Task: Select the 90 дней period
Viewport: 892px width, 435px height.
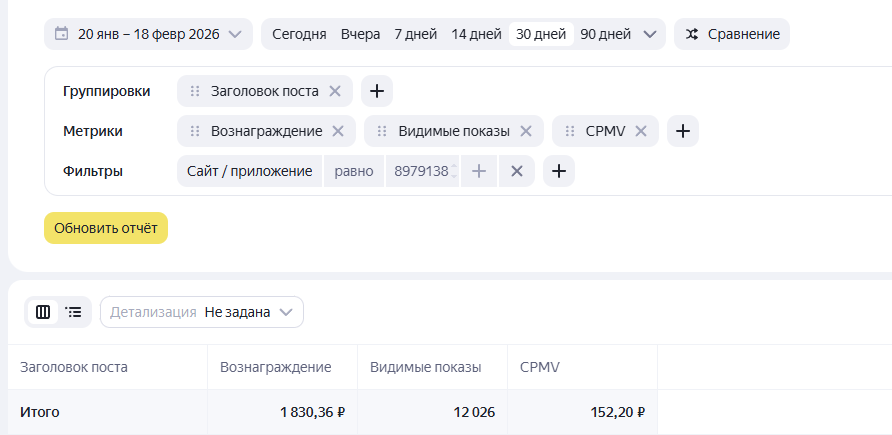Action: point(605,34)
